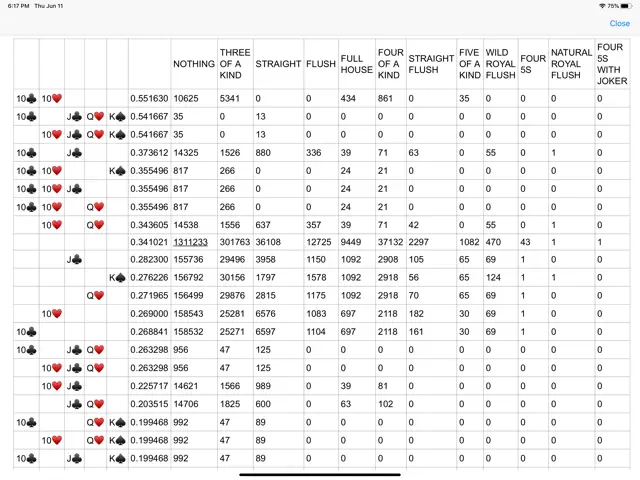Viewport: 640px width, 480px height.
Task: Click the value 2297
Action: click(x=419, y=242)
